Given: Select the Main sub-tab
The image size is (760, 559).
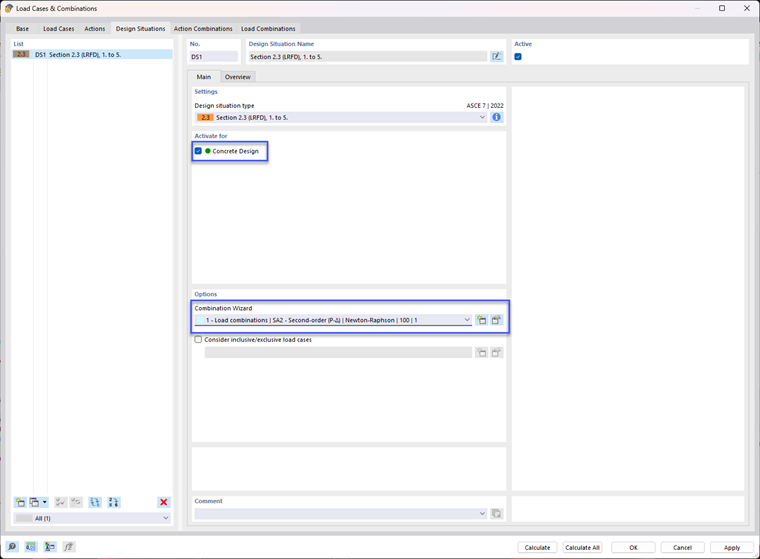Looking at the screenshot, I should coord(204,77).
